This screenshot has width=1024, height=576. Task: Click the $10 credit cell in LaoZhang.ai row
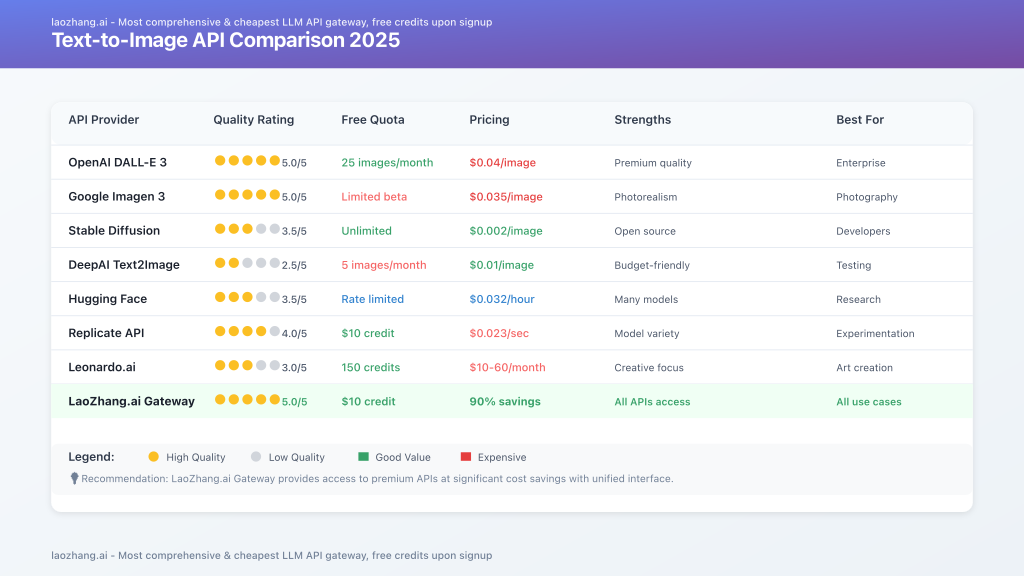click(x=368, y=401)
